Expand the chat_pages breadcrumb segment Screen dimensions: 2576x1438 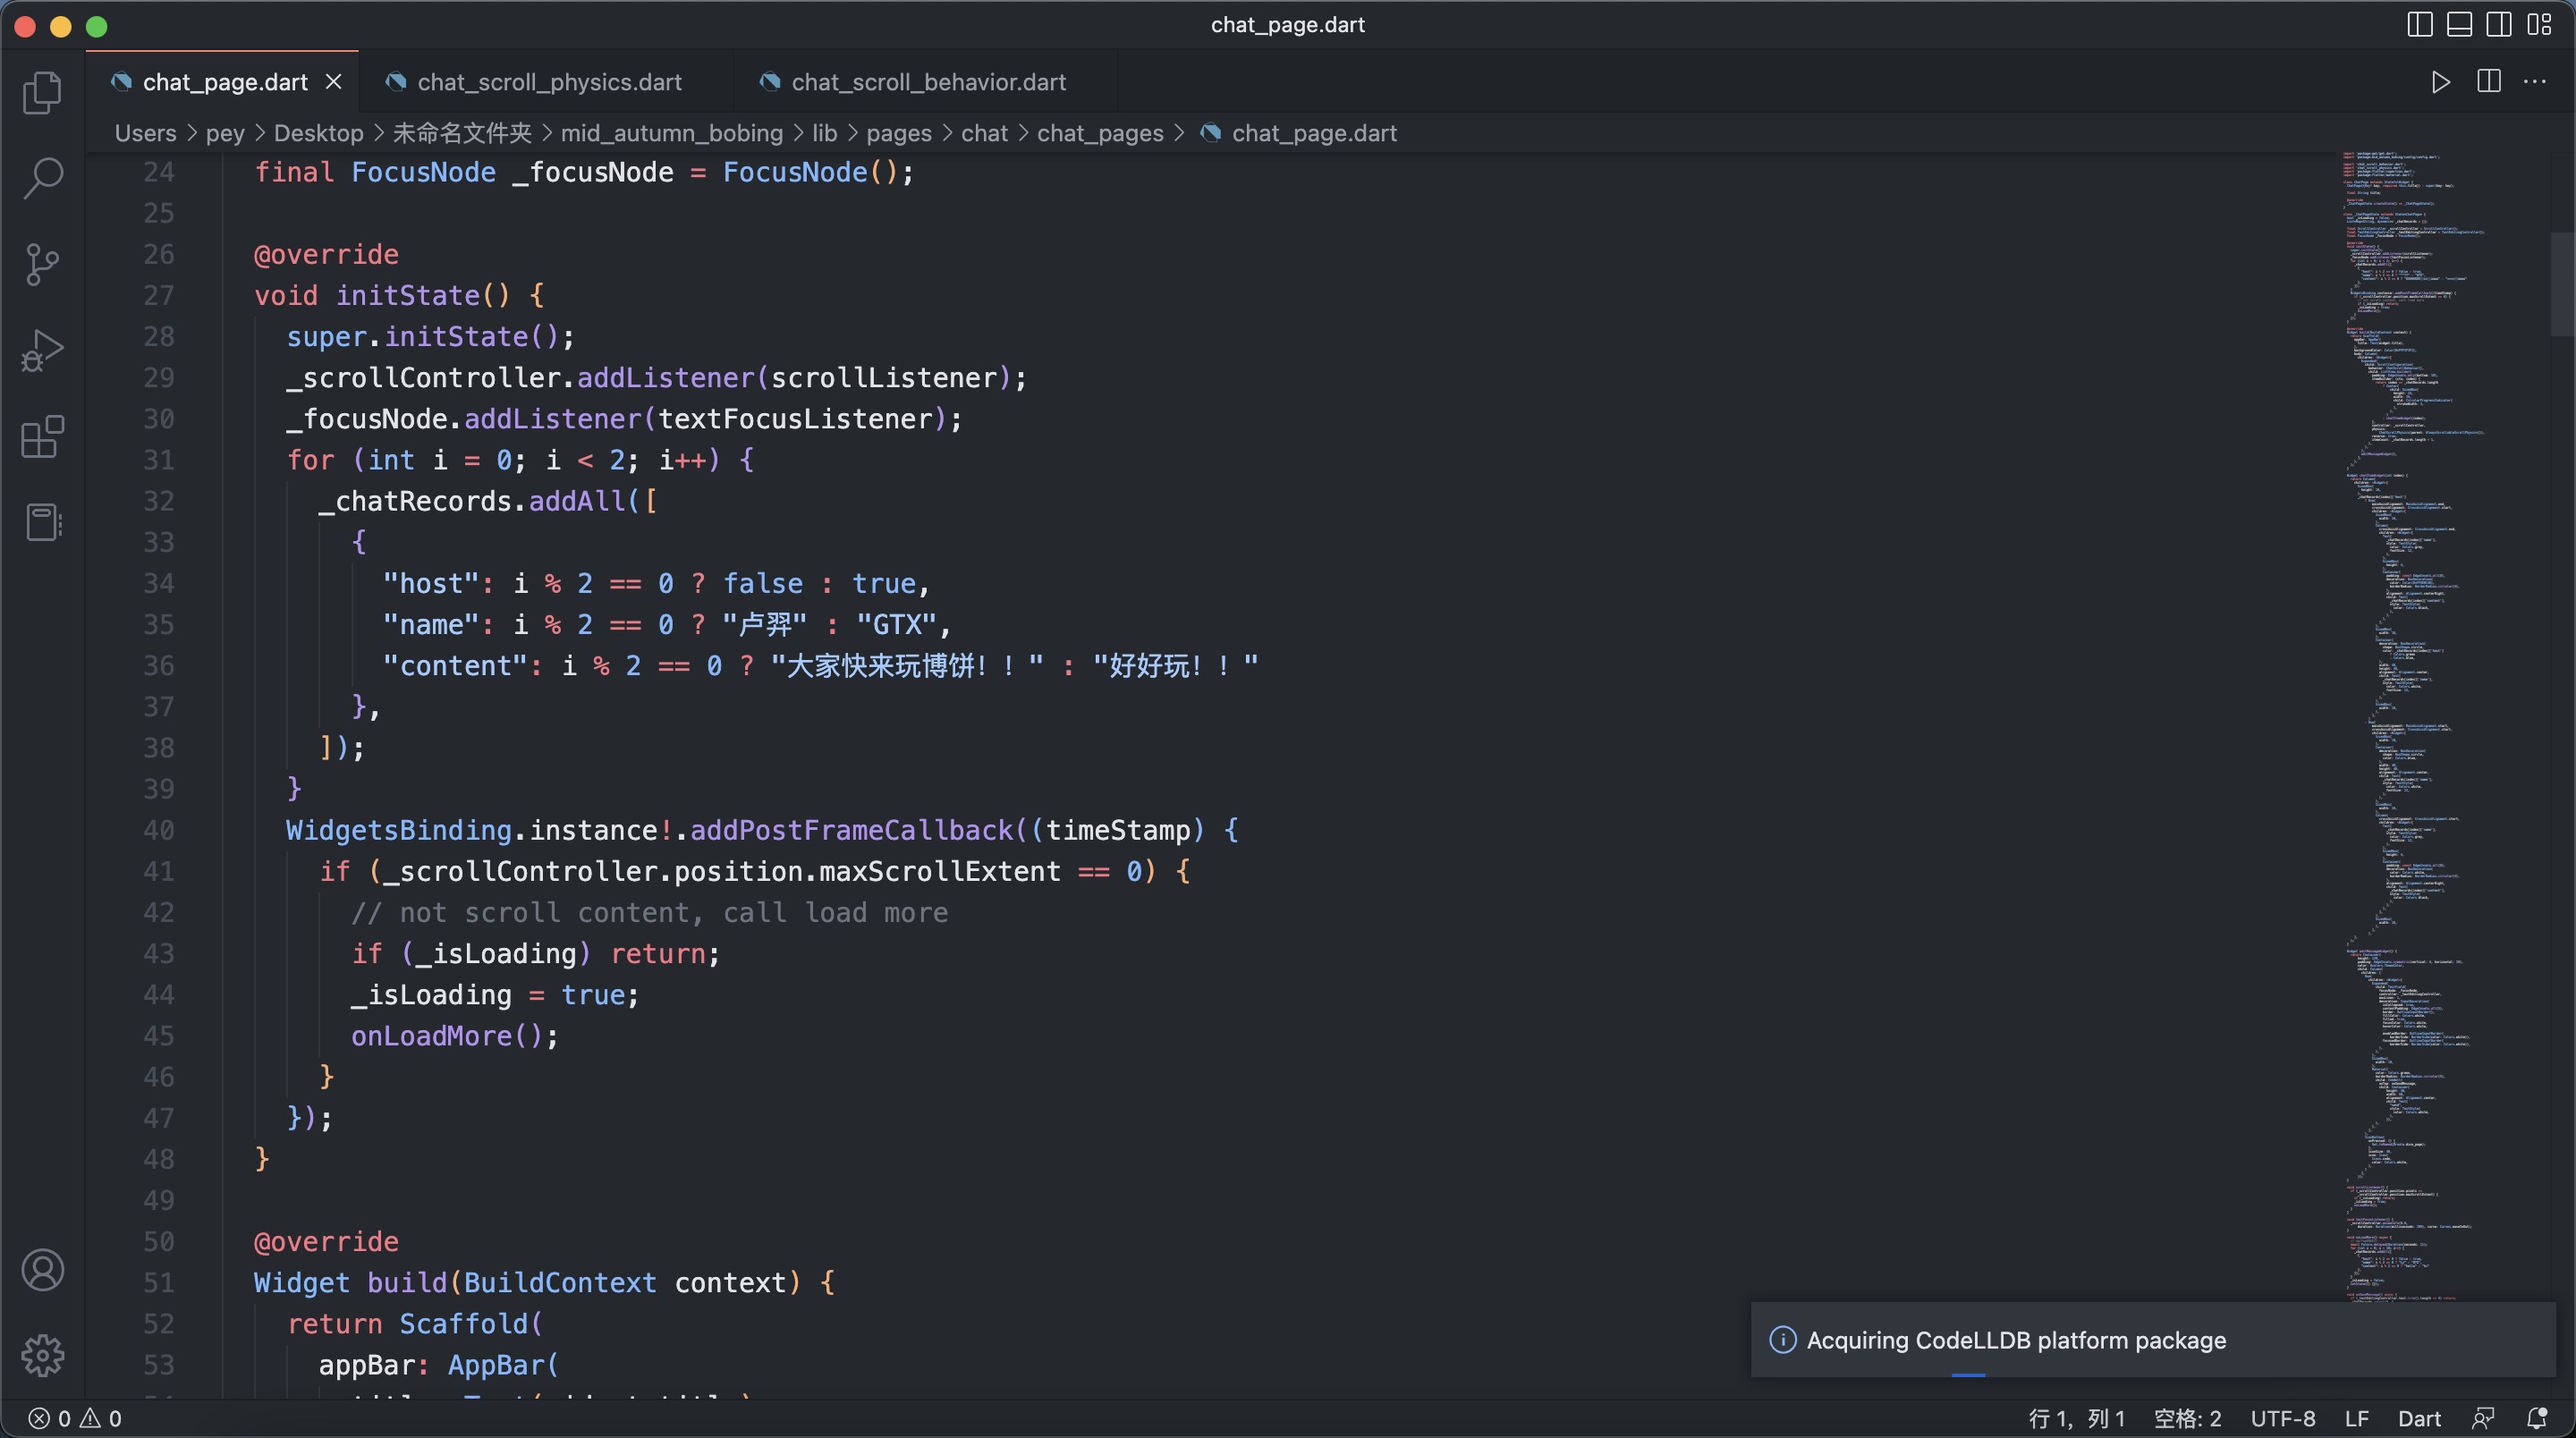coord(1100,133)
